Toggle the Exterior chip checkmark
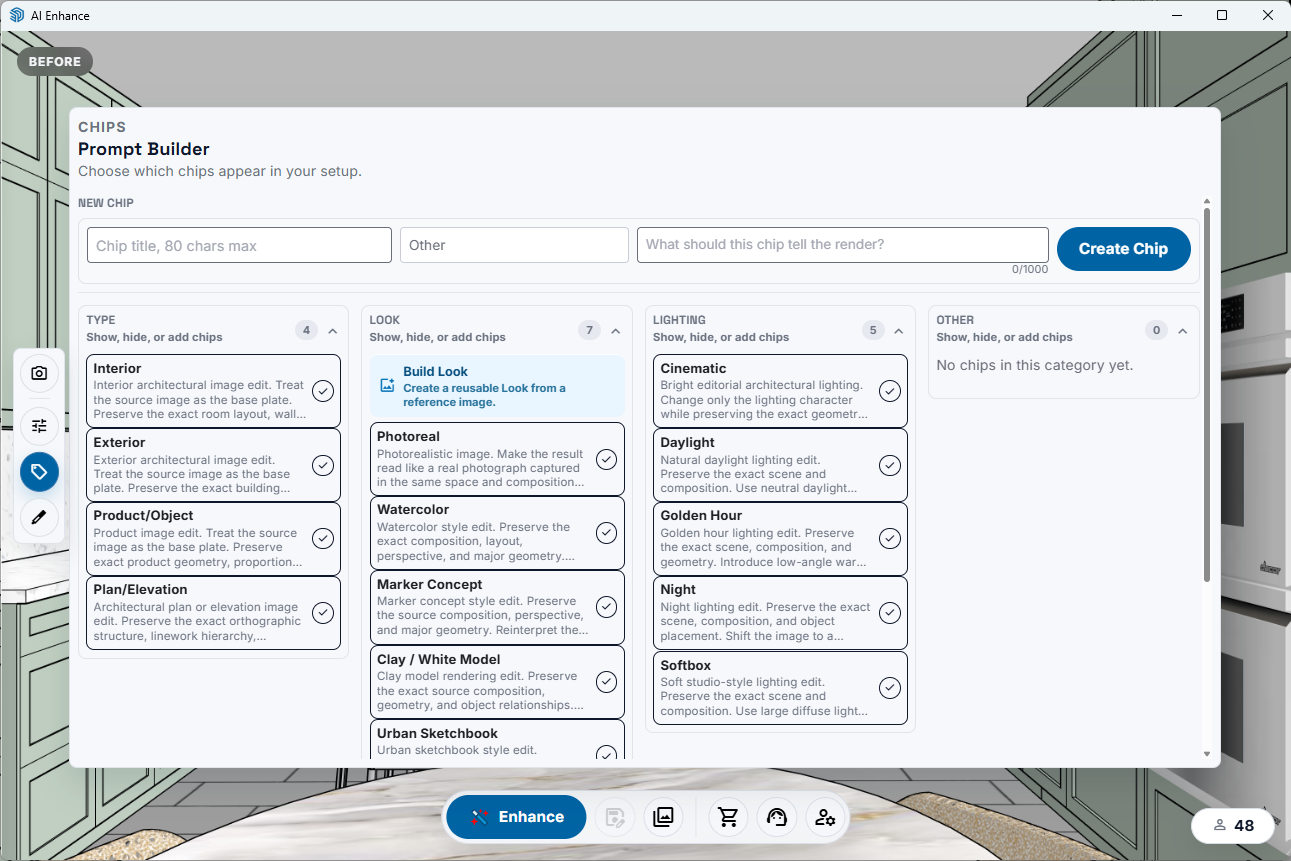Viewport: 1291px width, 861px height. click(322, 465)
